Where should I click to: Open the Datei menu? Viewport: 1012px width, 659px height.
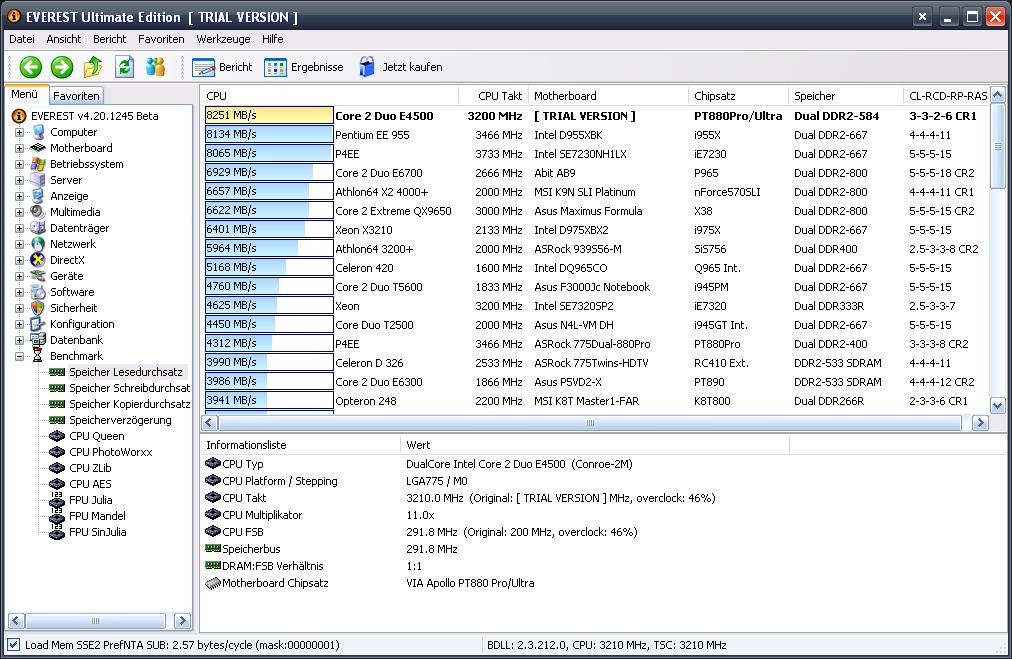click(22, 39)
